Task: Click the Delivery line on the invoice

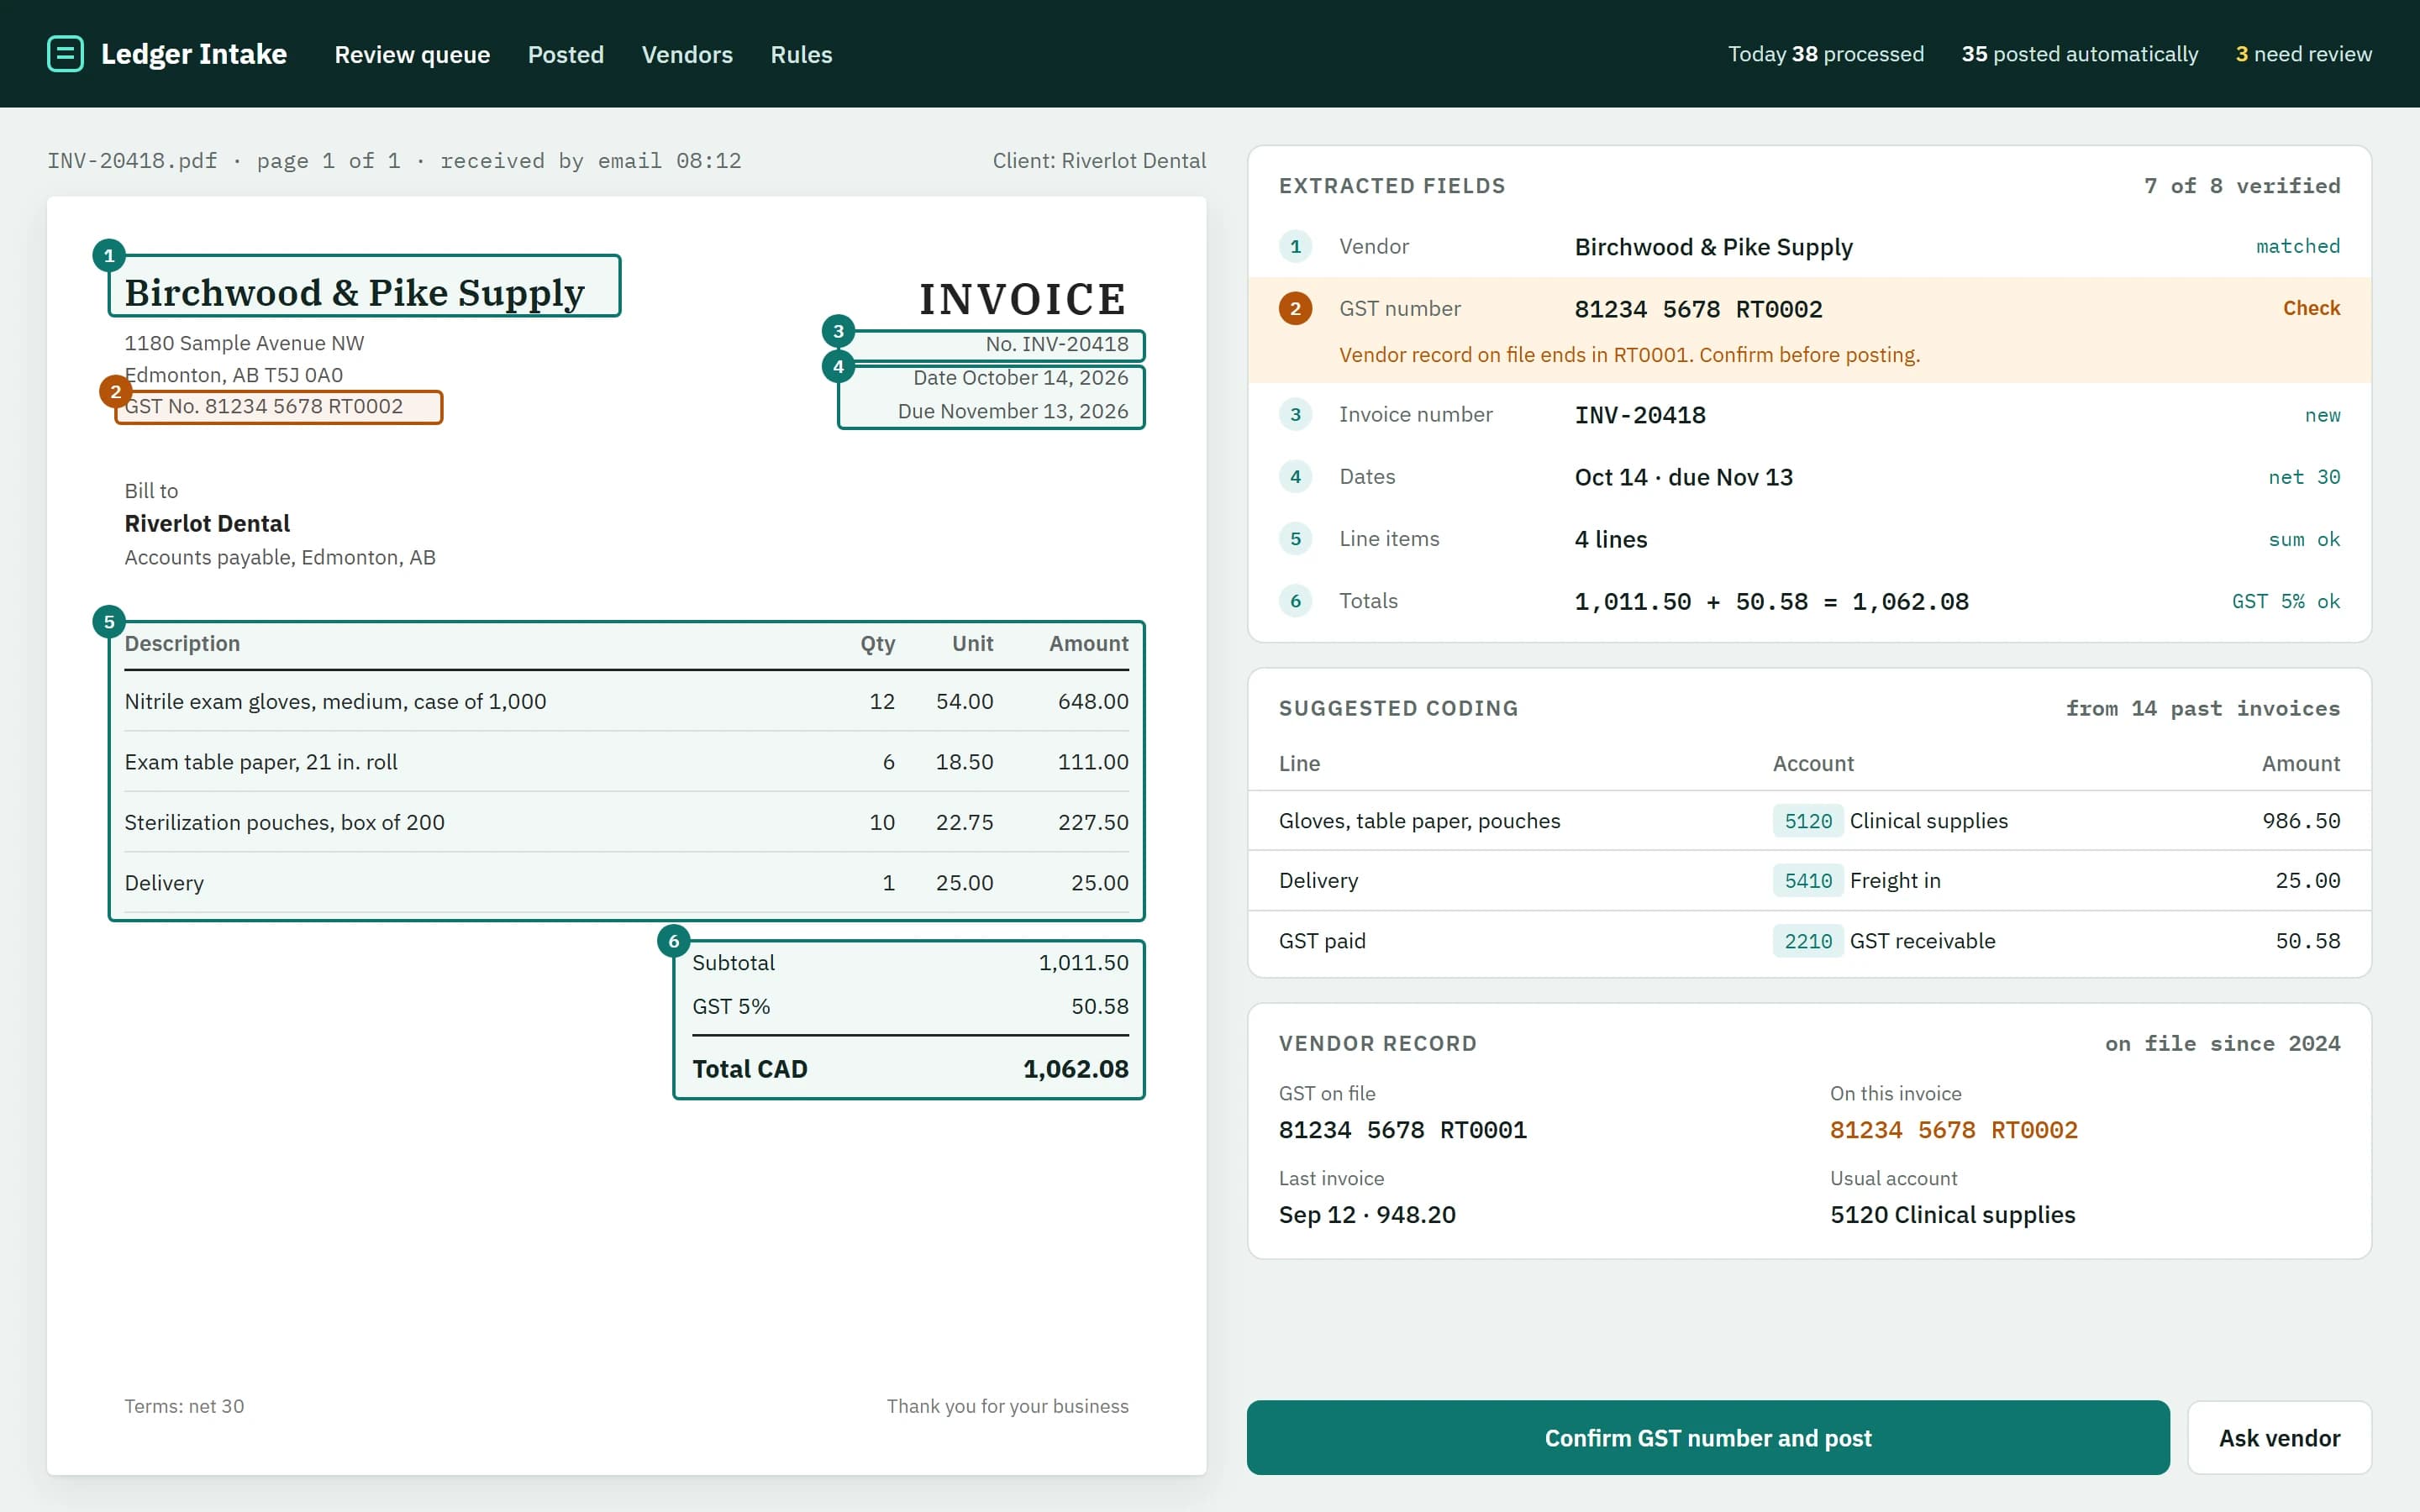Action: pyautogui.click(x=626, y=883)
